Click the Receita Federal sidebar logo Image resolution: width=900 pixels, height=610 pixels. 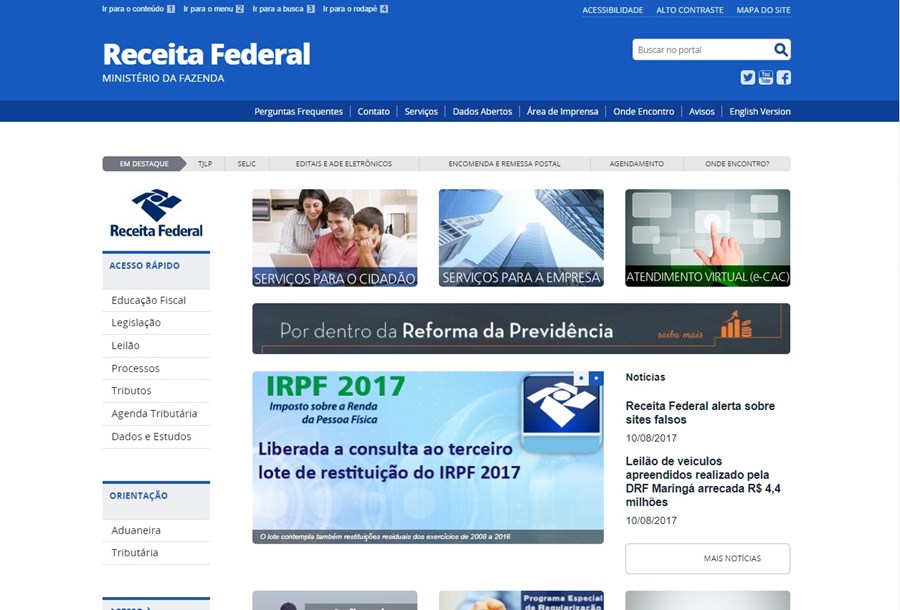(156, 213)
